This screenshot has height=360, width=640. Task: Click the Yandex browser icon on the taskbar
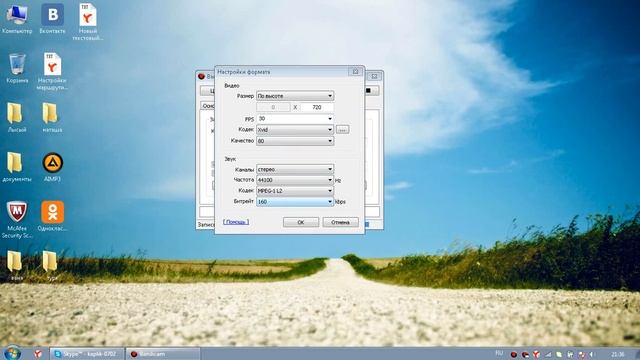point(38,353)
